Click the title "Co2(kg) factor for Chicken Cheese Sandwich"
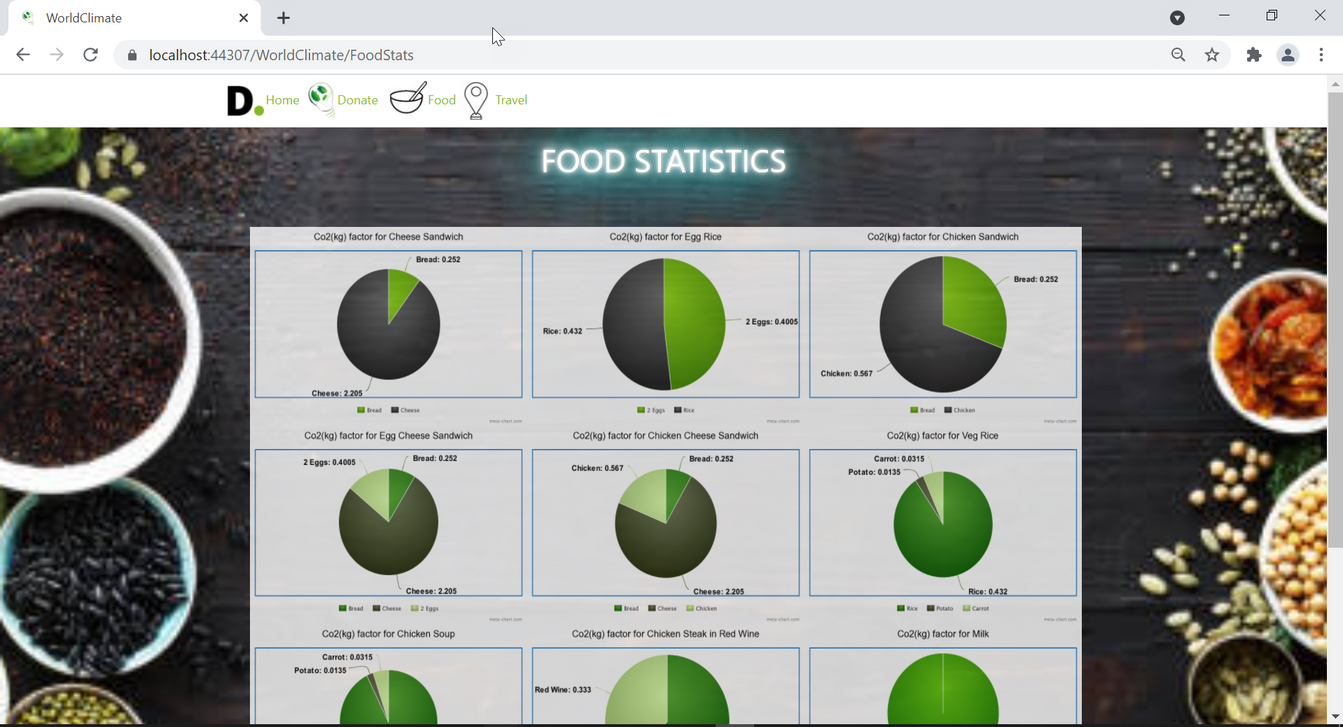1343x727 pixels. pyautogui.click(x=666, y=436)
